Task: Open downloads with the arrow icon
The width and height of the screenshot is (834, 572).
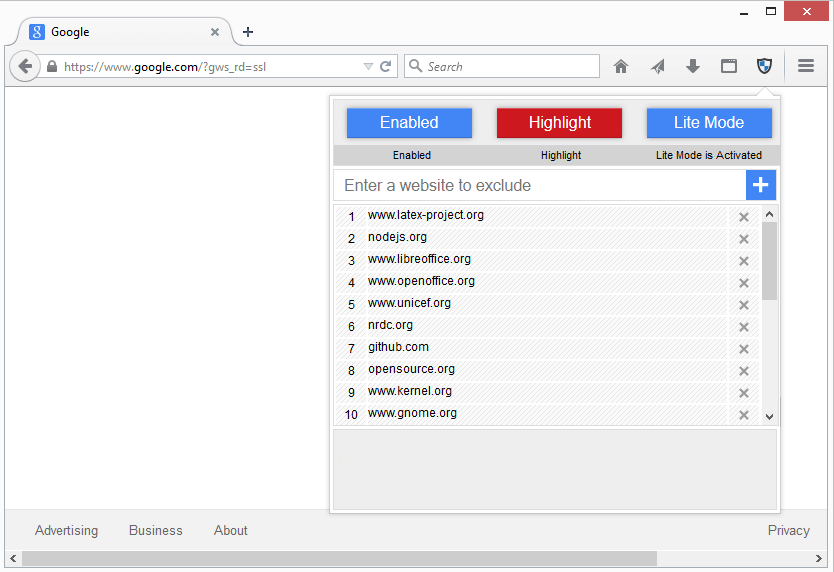Action: click(x=693, y=67)
